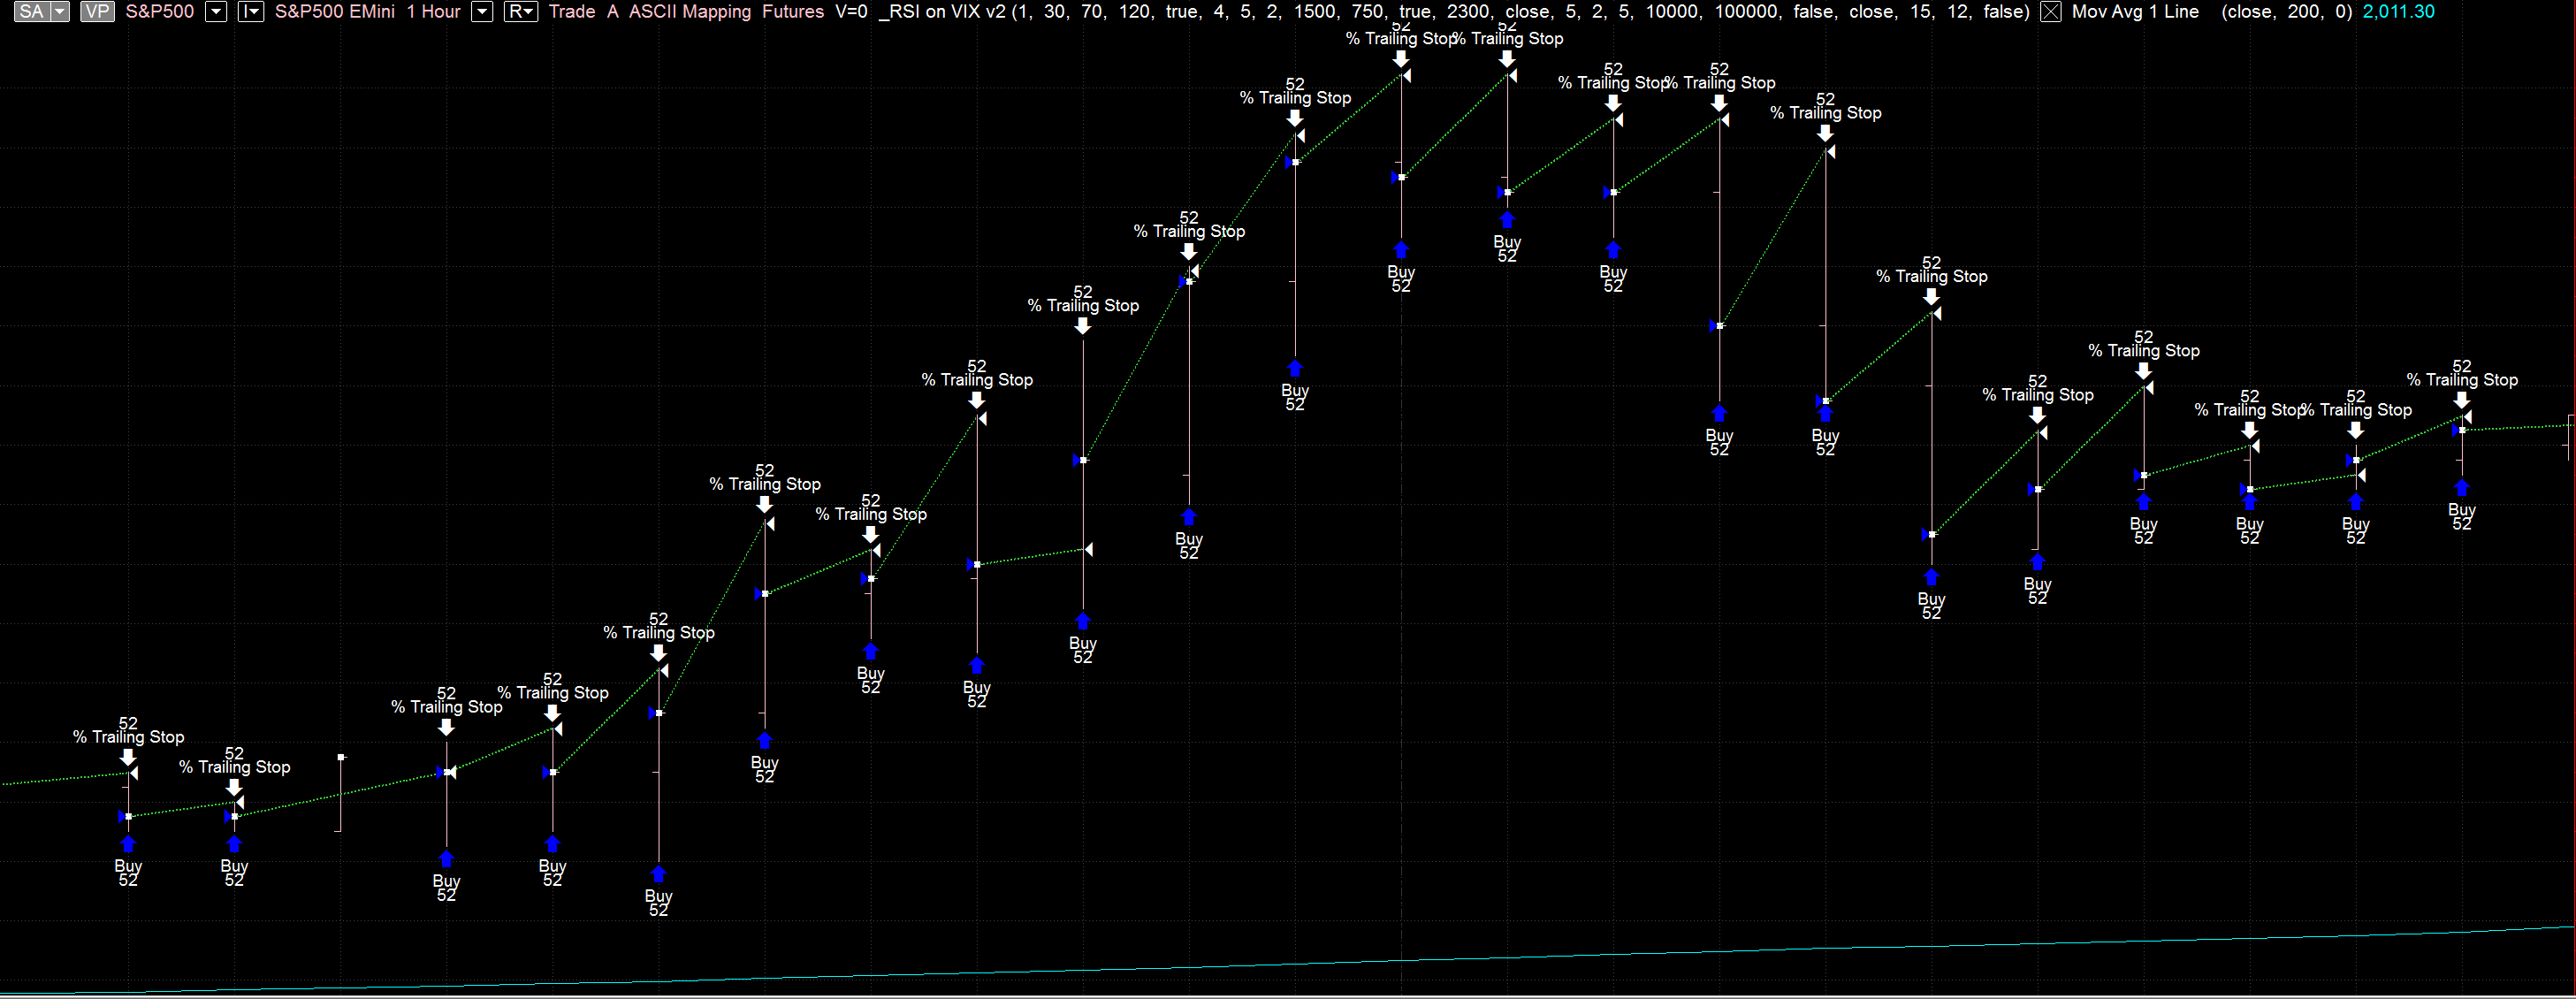Open the dropdown arrow beside SA
Viewport: 2576px width, 999px height.
(x=60, y=12)
